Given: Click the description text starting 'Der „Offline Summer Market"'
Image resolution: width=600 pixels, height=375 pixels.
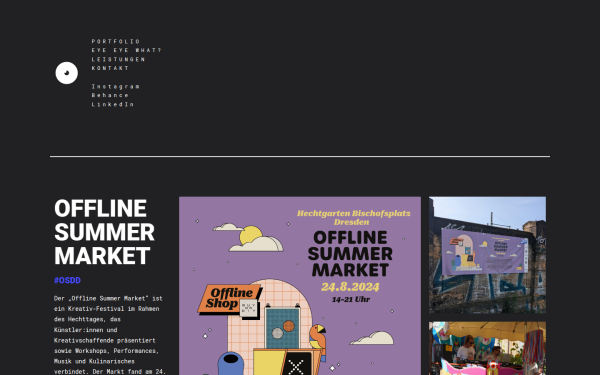Looking at the screenshot, I should 110,334.
